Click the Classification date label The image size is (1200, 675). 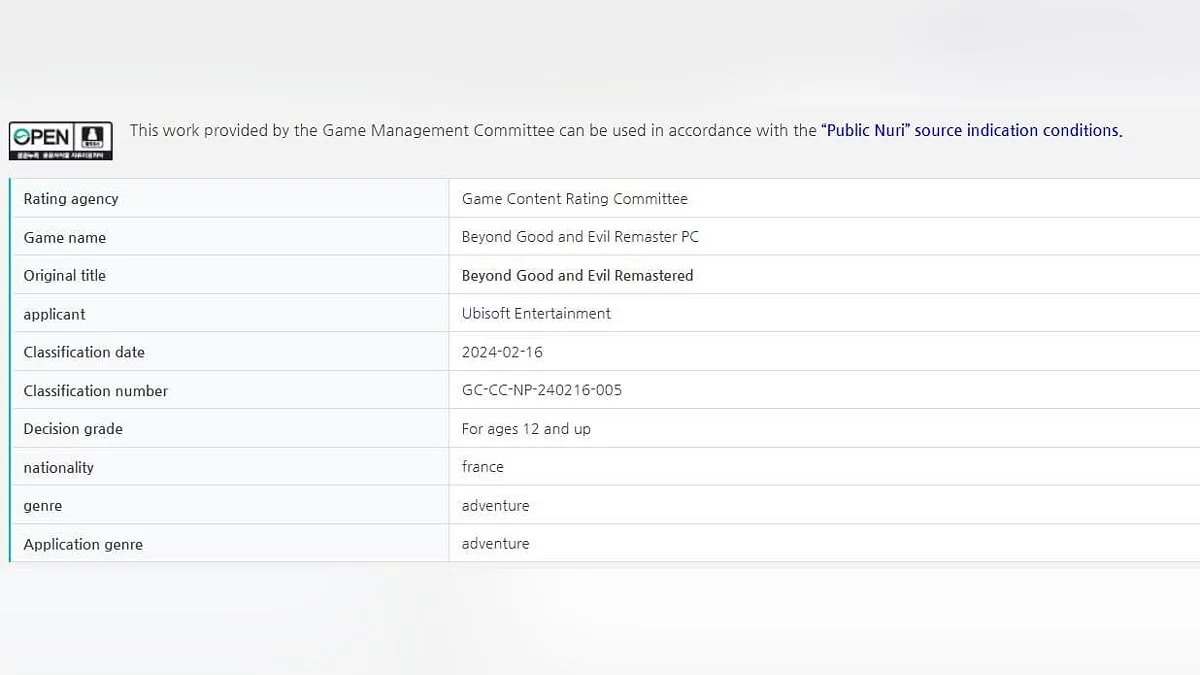[84, 352]
